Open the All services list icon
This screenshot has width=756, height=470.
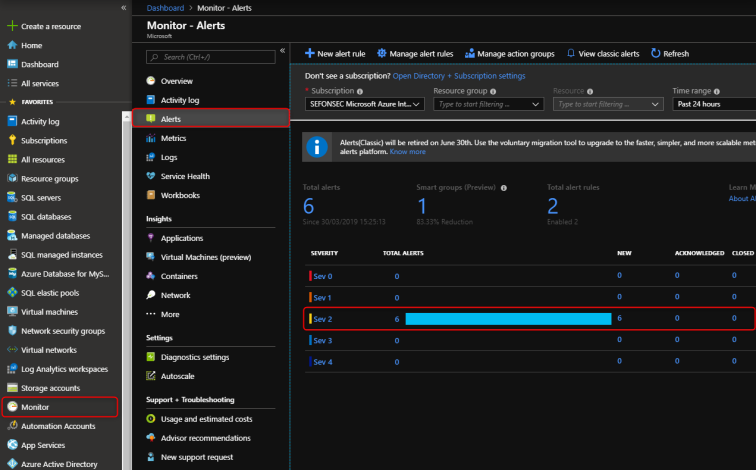pos(12,83)
